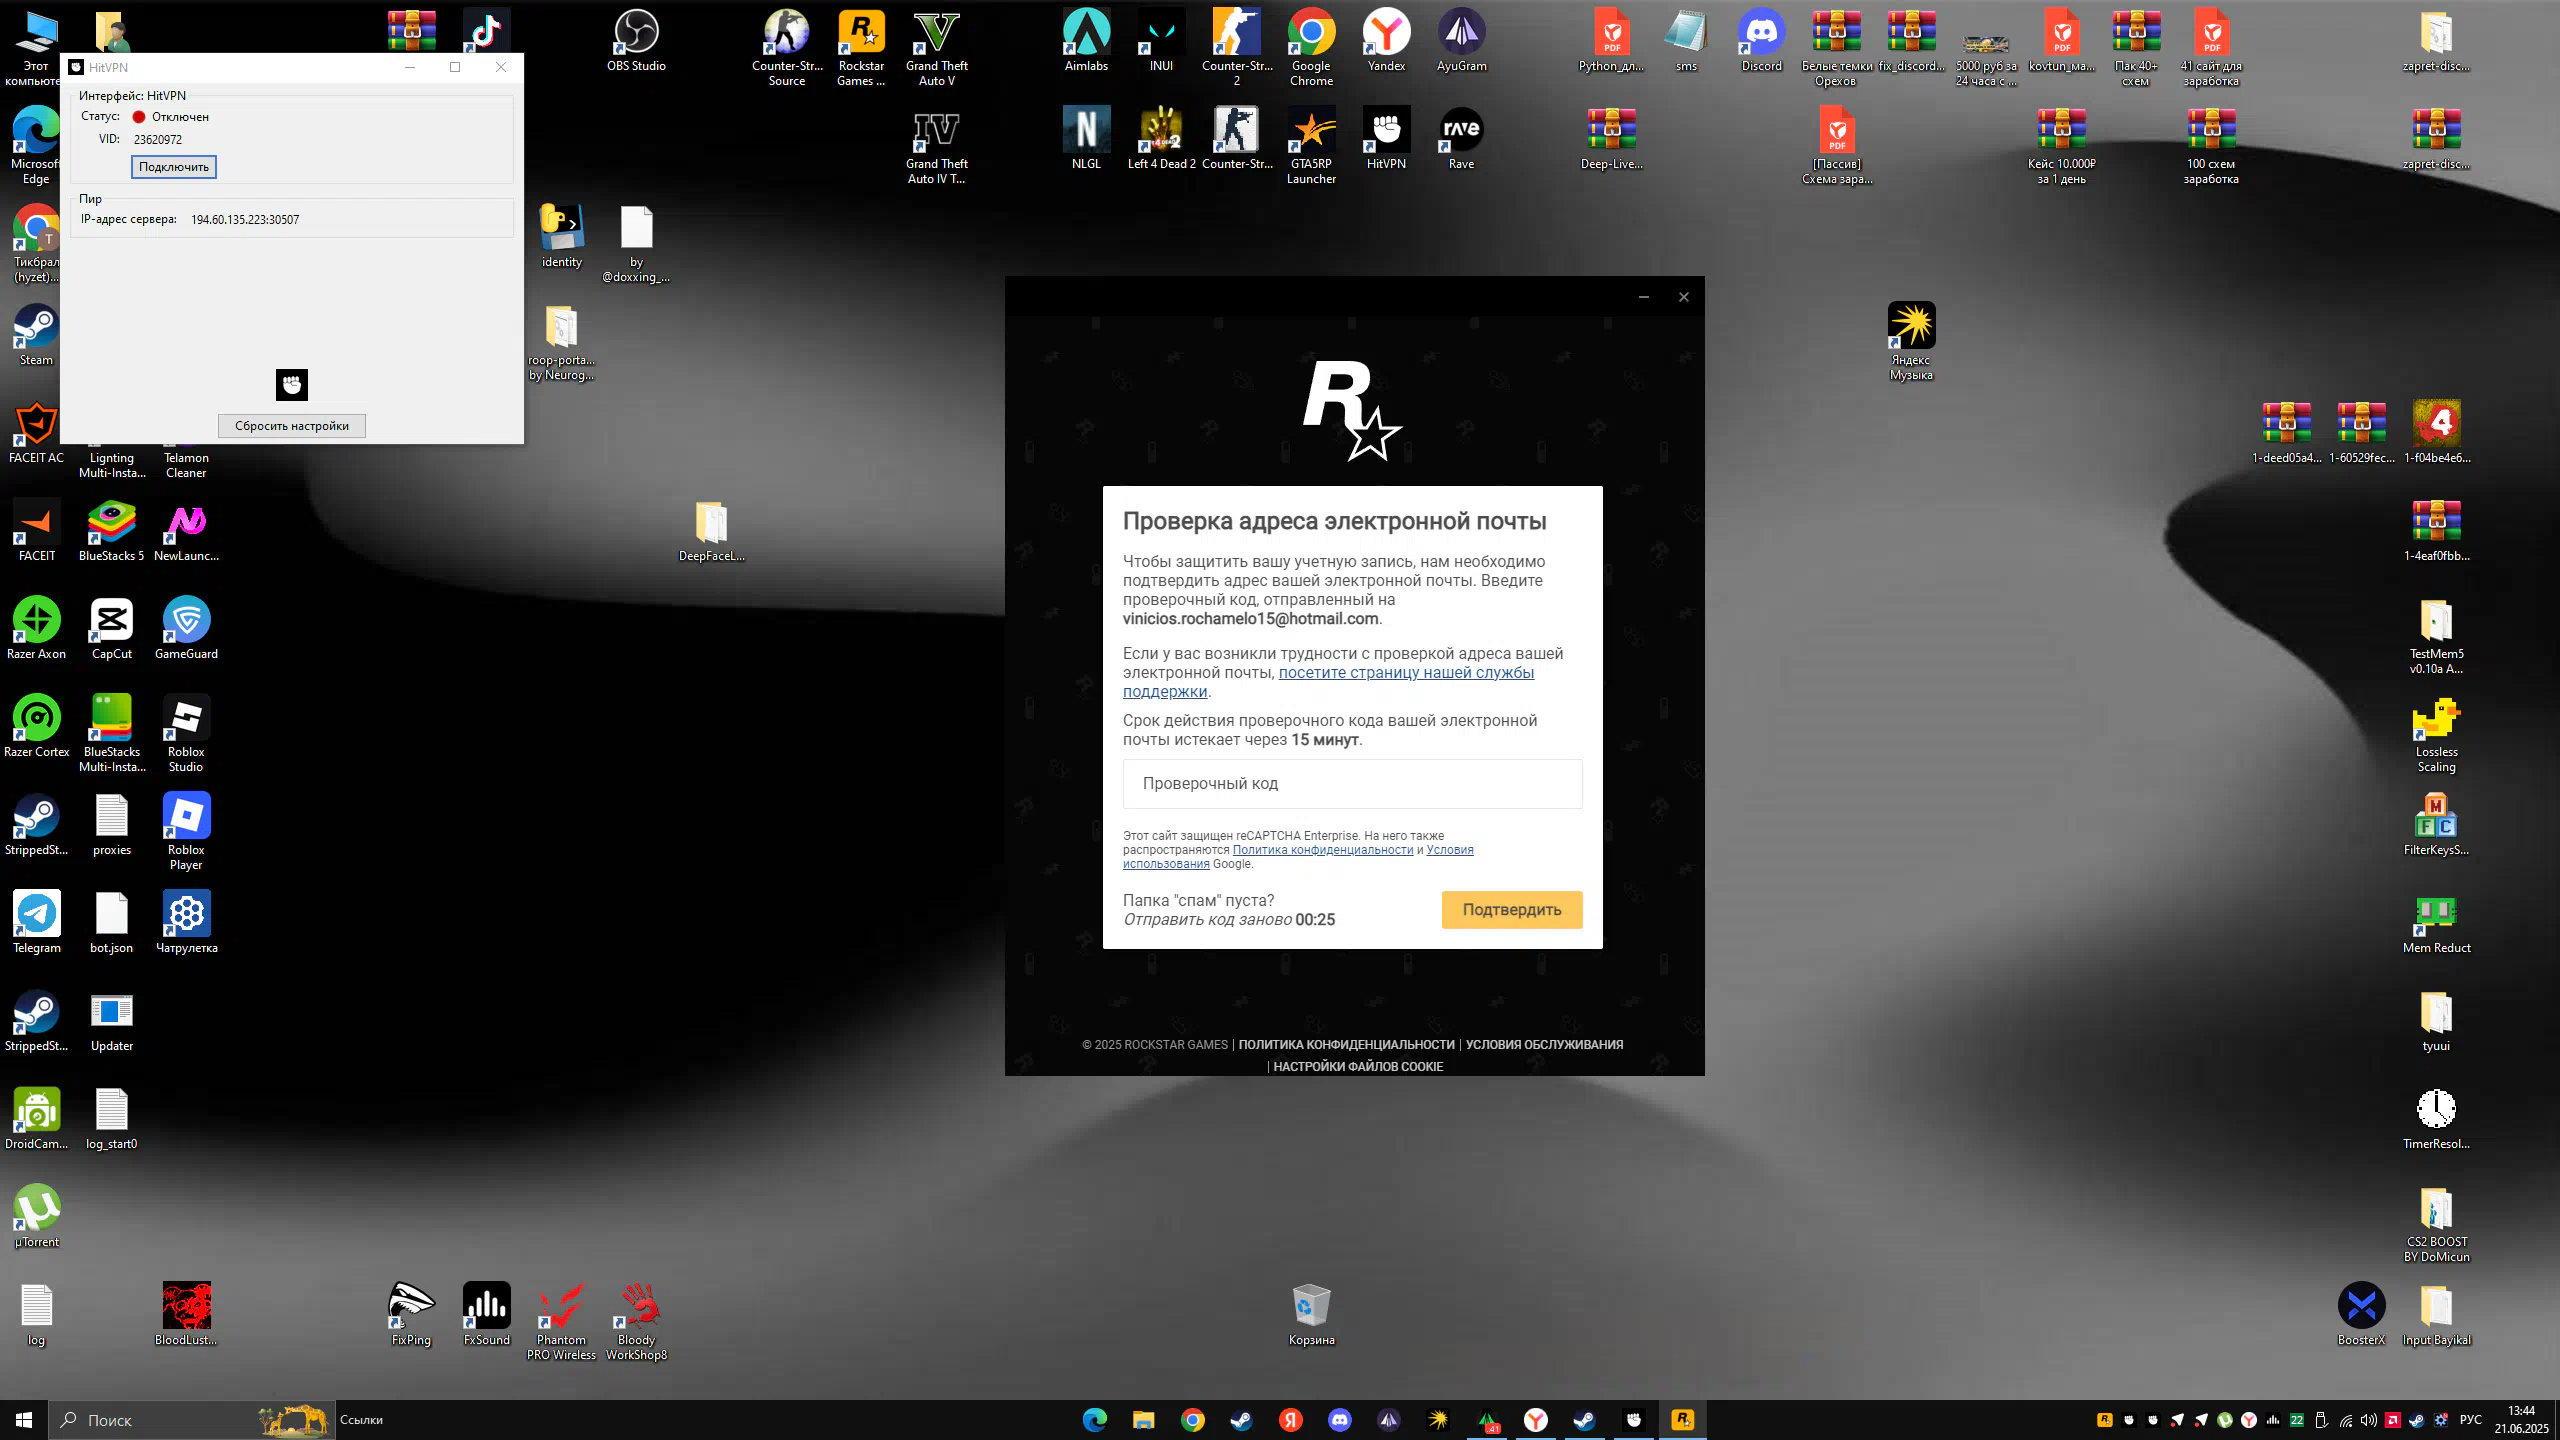Open TimerResolution desktop icon
The height and width of the screenshot is (1440, 2560).
pos(2436,1119)
